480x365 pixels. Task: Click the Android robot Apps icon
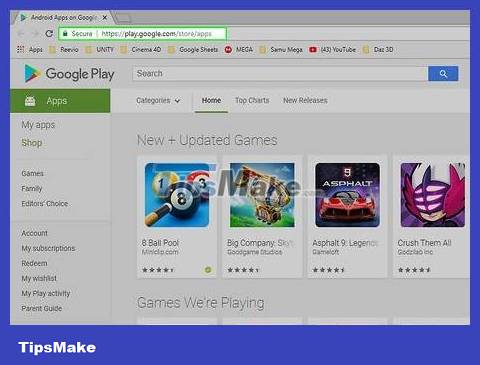(x=30, y=101)
